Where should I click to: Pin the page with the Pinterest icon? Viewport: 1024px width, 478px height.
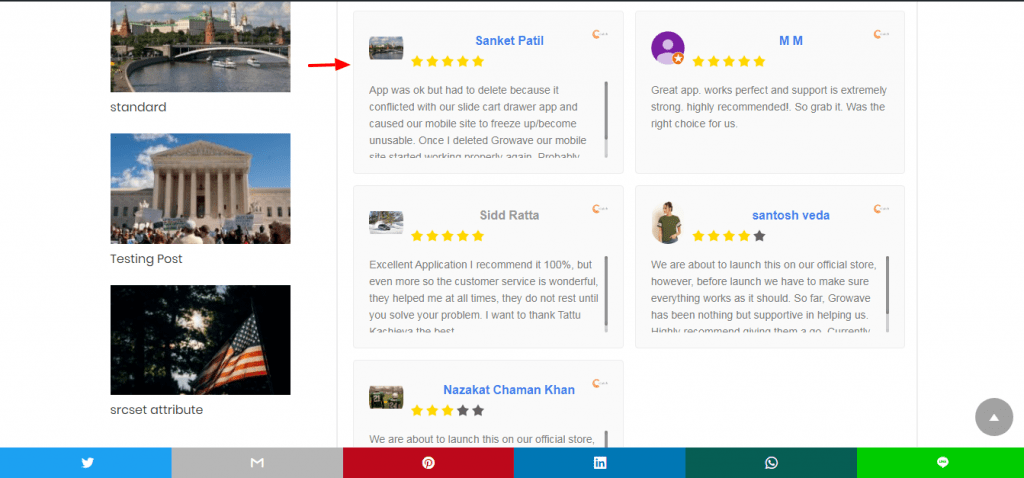point(428,463)
